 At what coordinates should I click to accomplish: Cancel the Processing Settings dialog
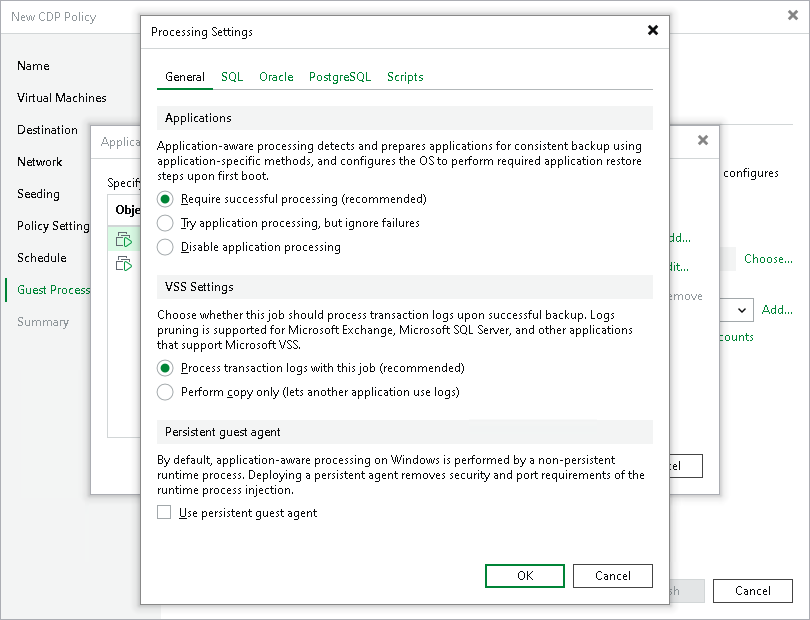612,576
